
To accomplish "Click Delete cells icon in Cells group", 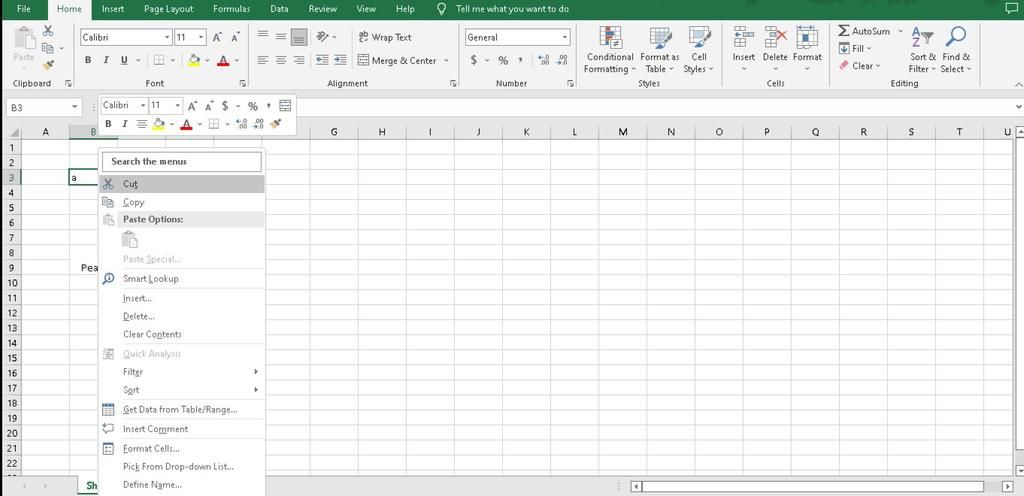I will (x=775, y=37).
